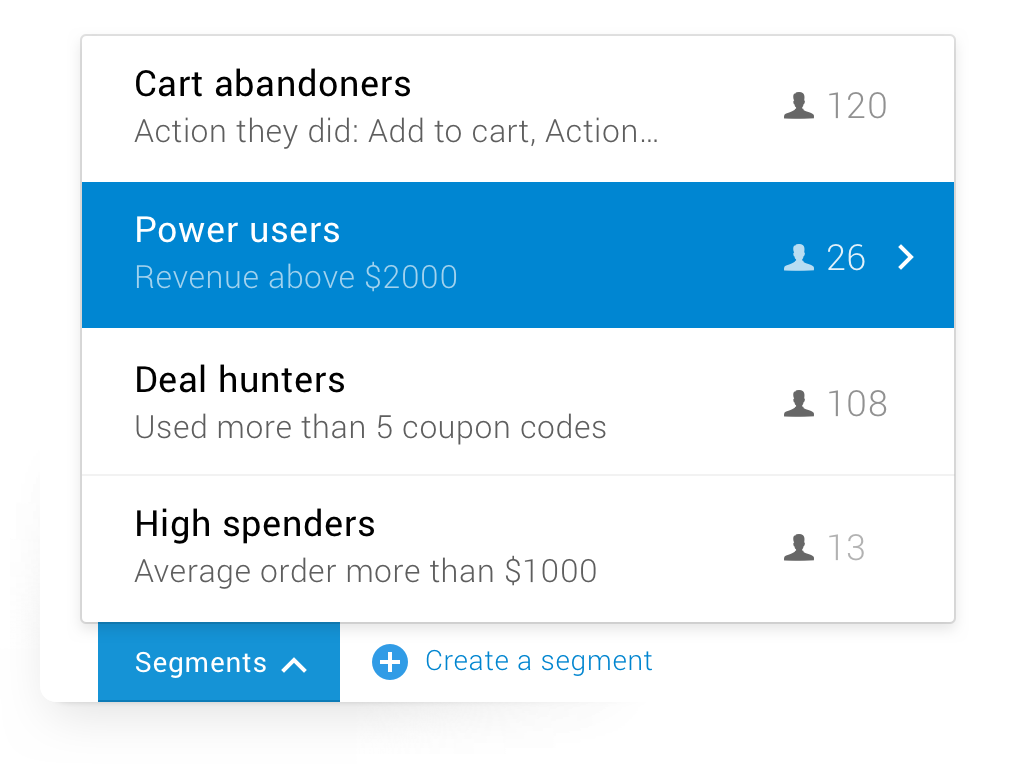The image size is (1028, 770).
Task: Click the Segments button label
Action: (x=201, y=662)
